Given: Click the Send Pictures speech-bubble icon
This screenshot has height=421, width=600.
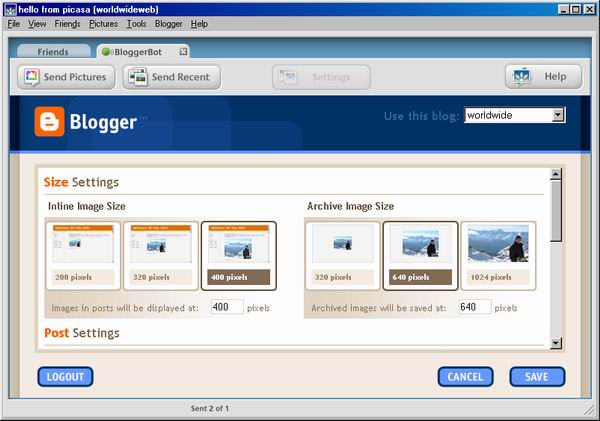Looking at the screenshot, I should 31,77.
